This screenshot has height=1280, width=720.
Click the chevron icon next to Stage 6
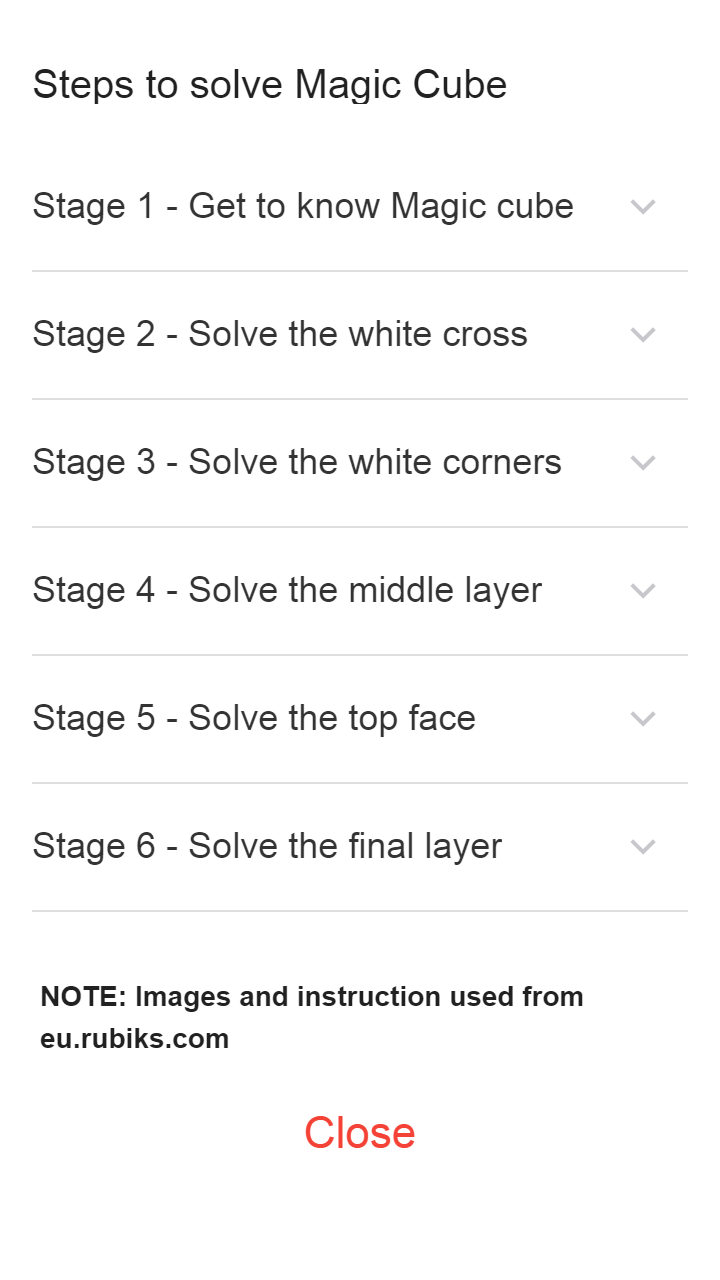pos(643,847)
